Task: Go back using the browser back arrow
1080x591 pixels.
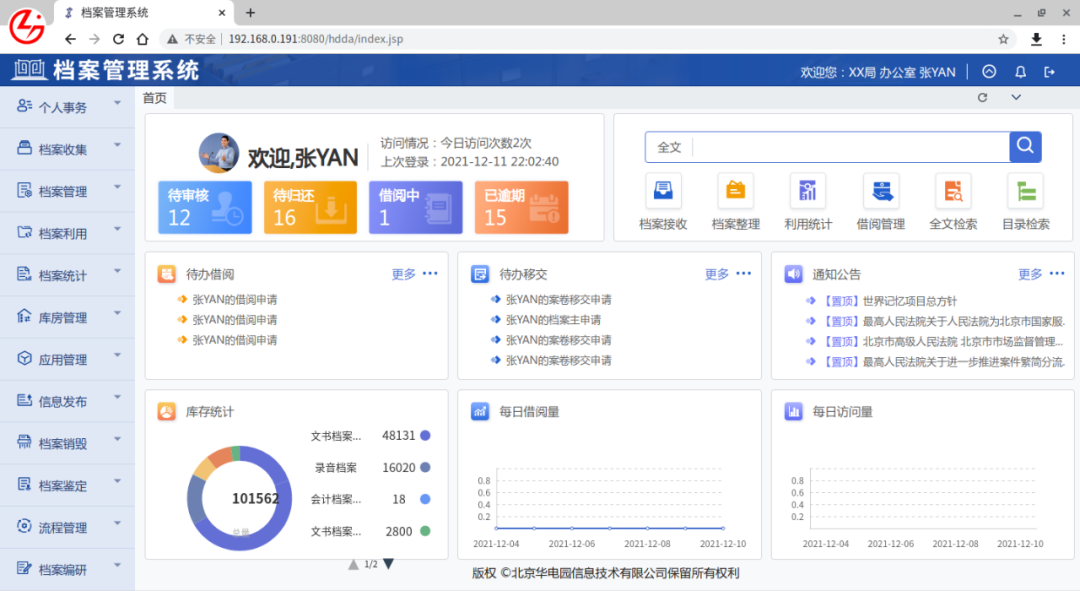Action: (70, 39)
